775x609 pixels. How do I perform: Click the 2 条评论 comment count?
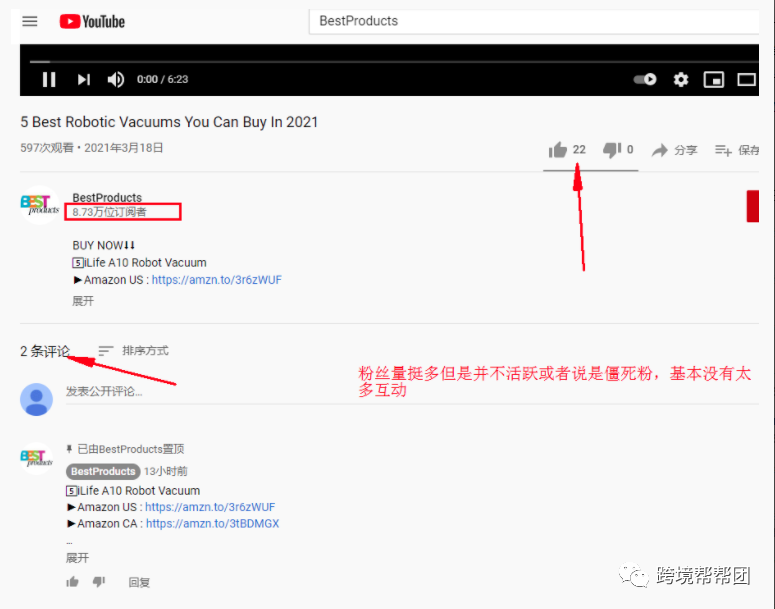tap(44, 351)
